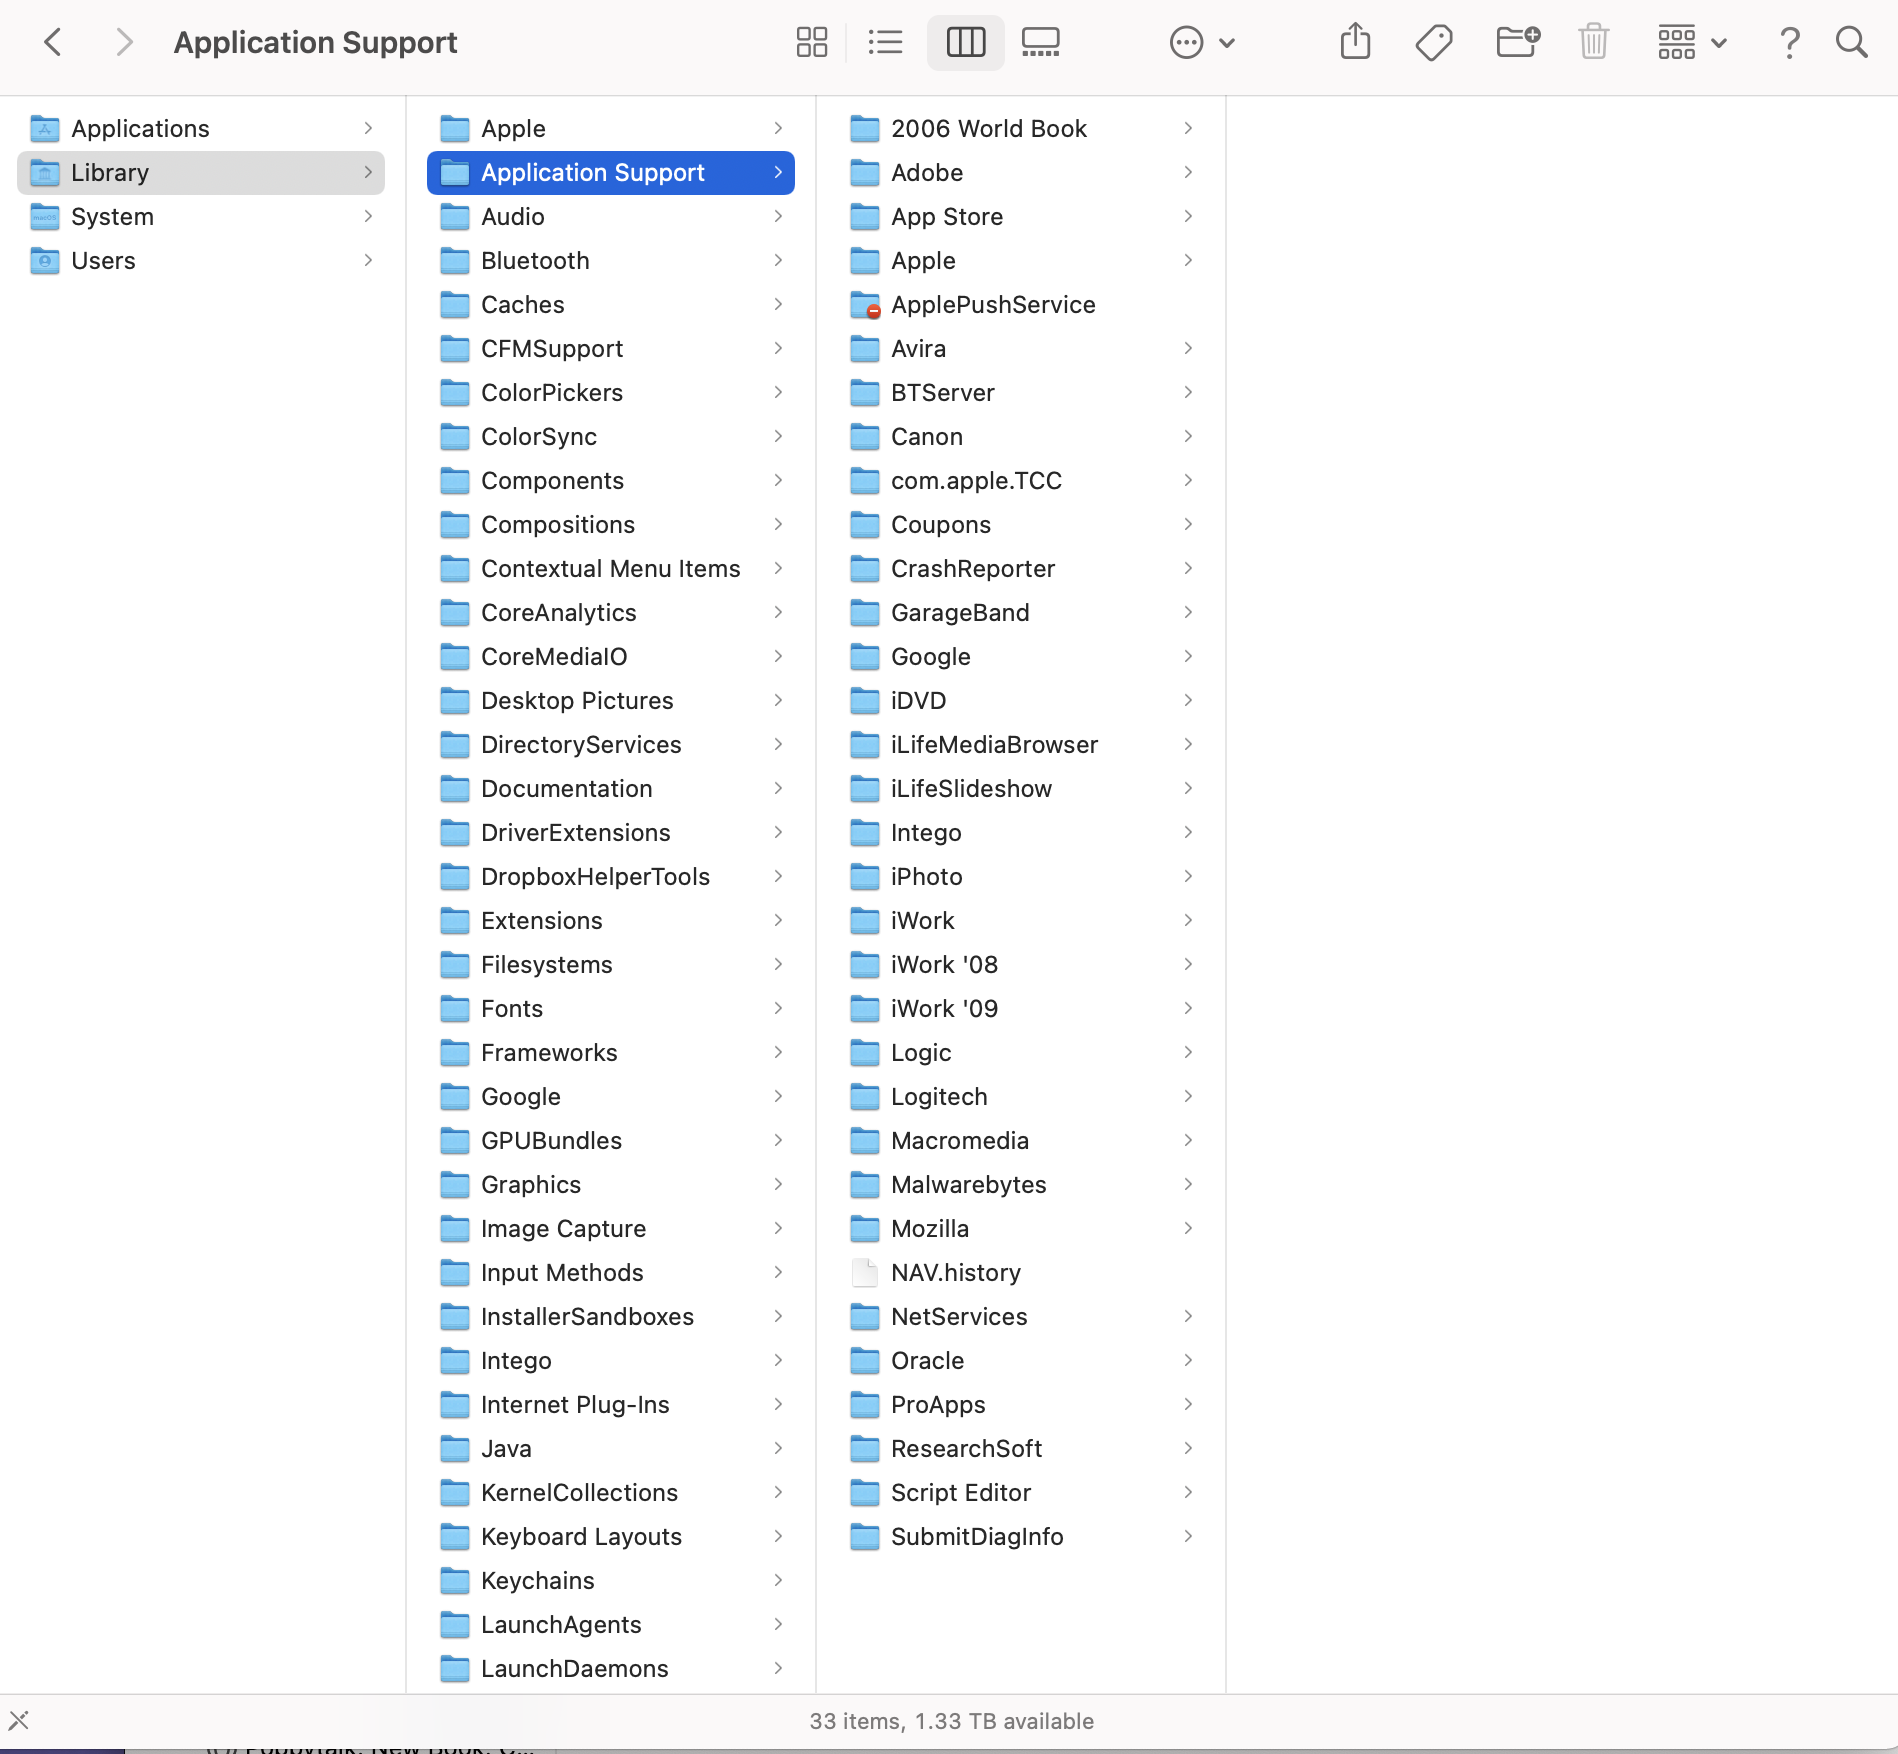Click the Mozilla folder icon
The width and height of the screenshot is (1898, 1754).
click(865, 1228)
